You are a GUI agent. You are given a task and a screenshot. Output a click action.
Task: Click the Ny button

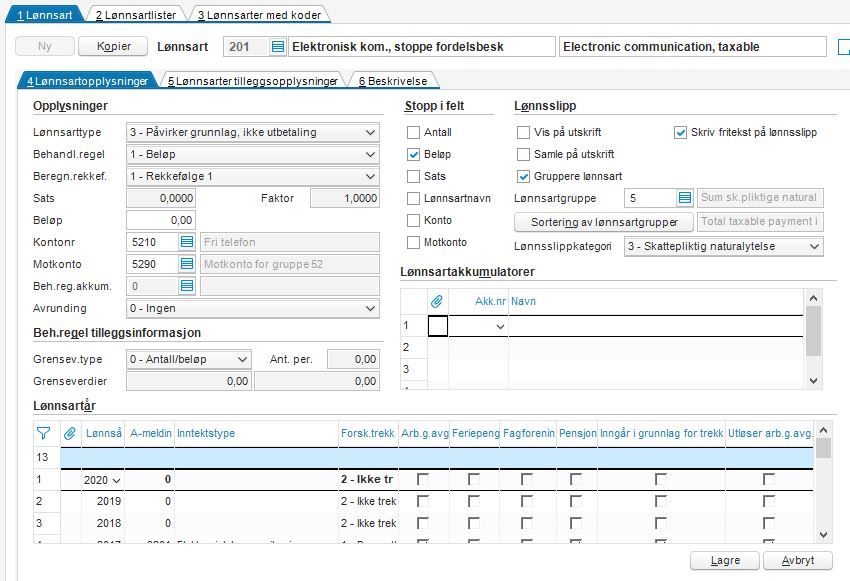(44, 46)
